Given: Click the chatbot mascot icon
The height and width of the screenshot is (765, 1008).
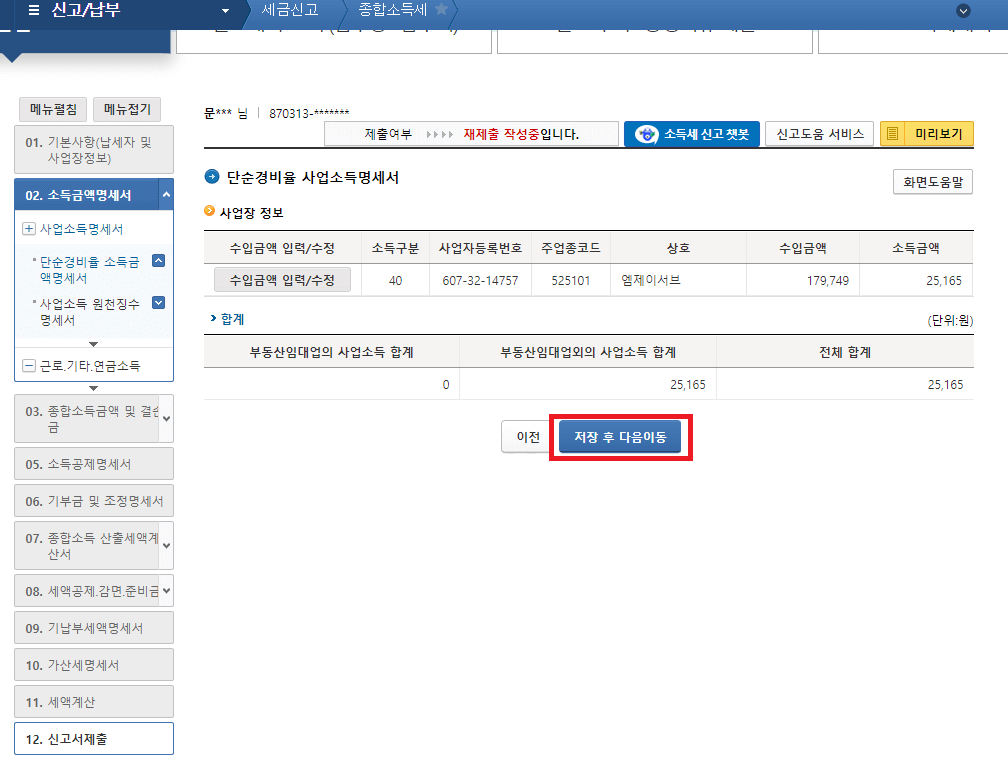Looking at the screenshot, I should click(646, 134).
